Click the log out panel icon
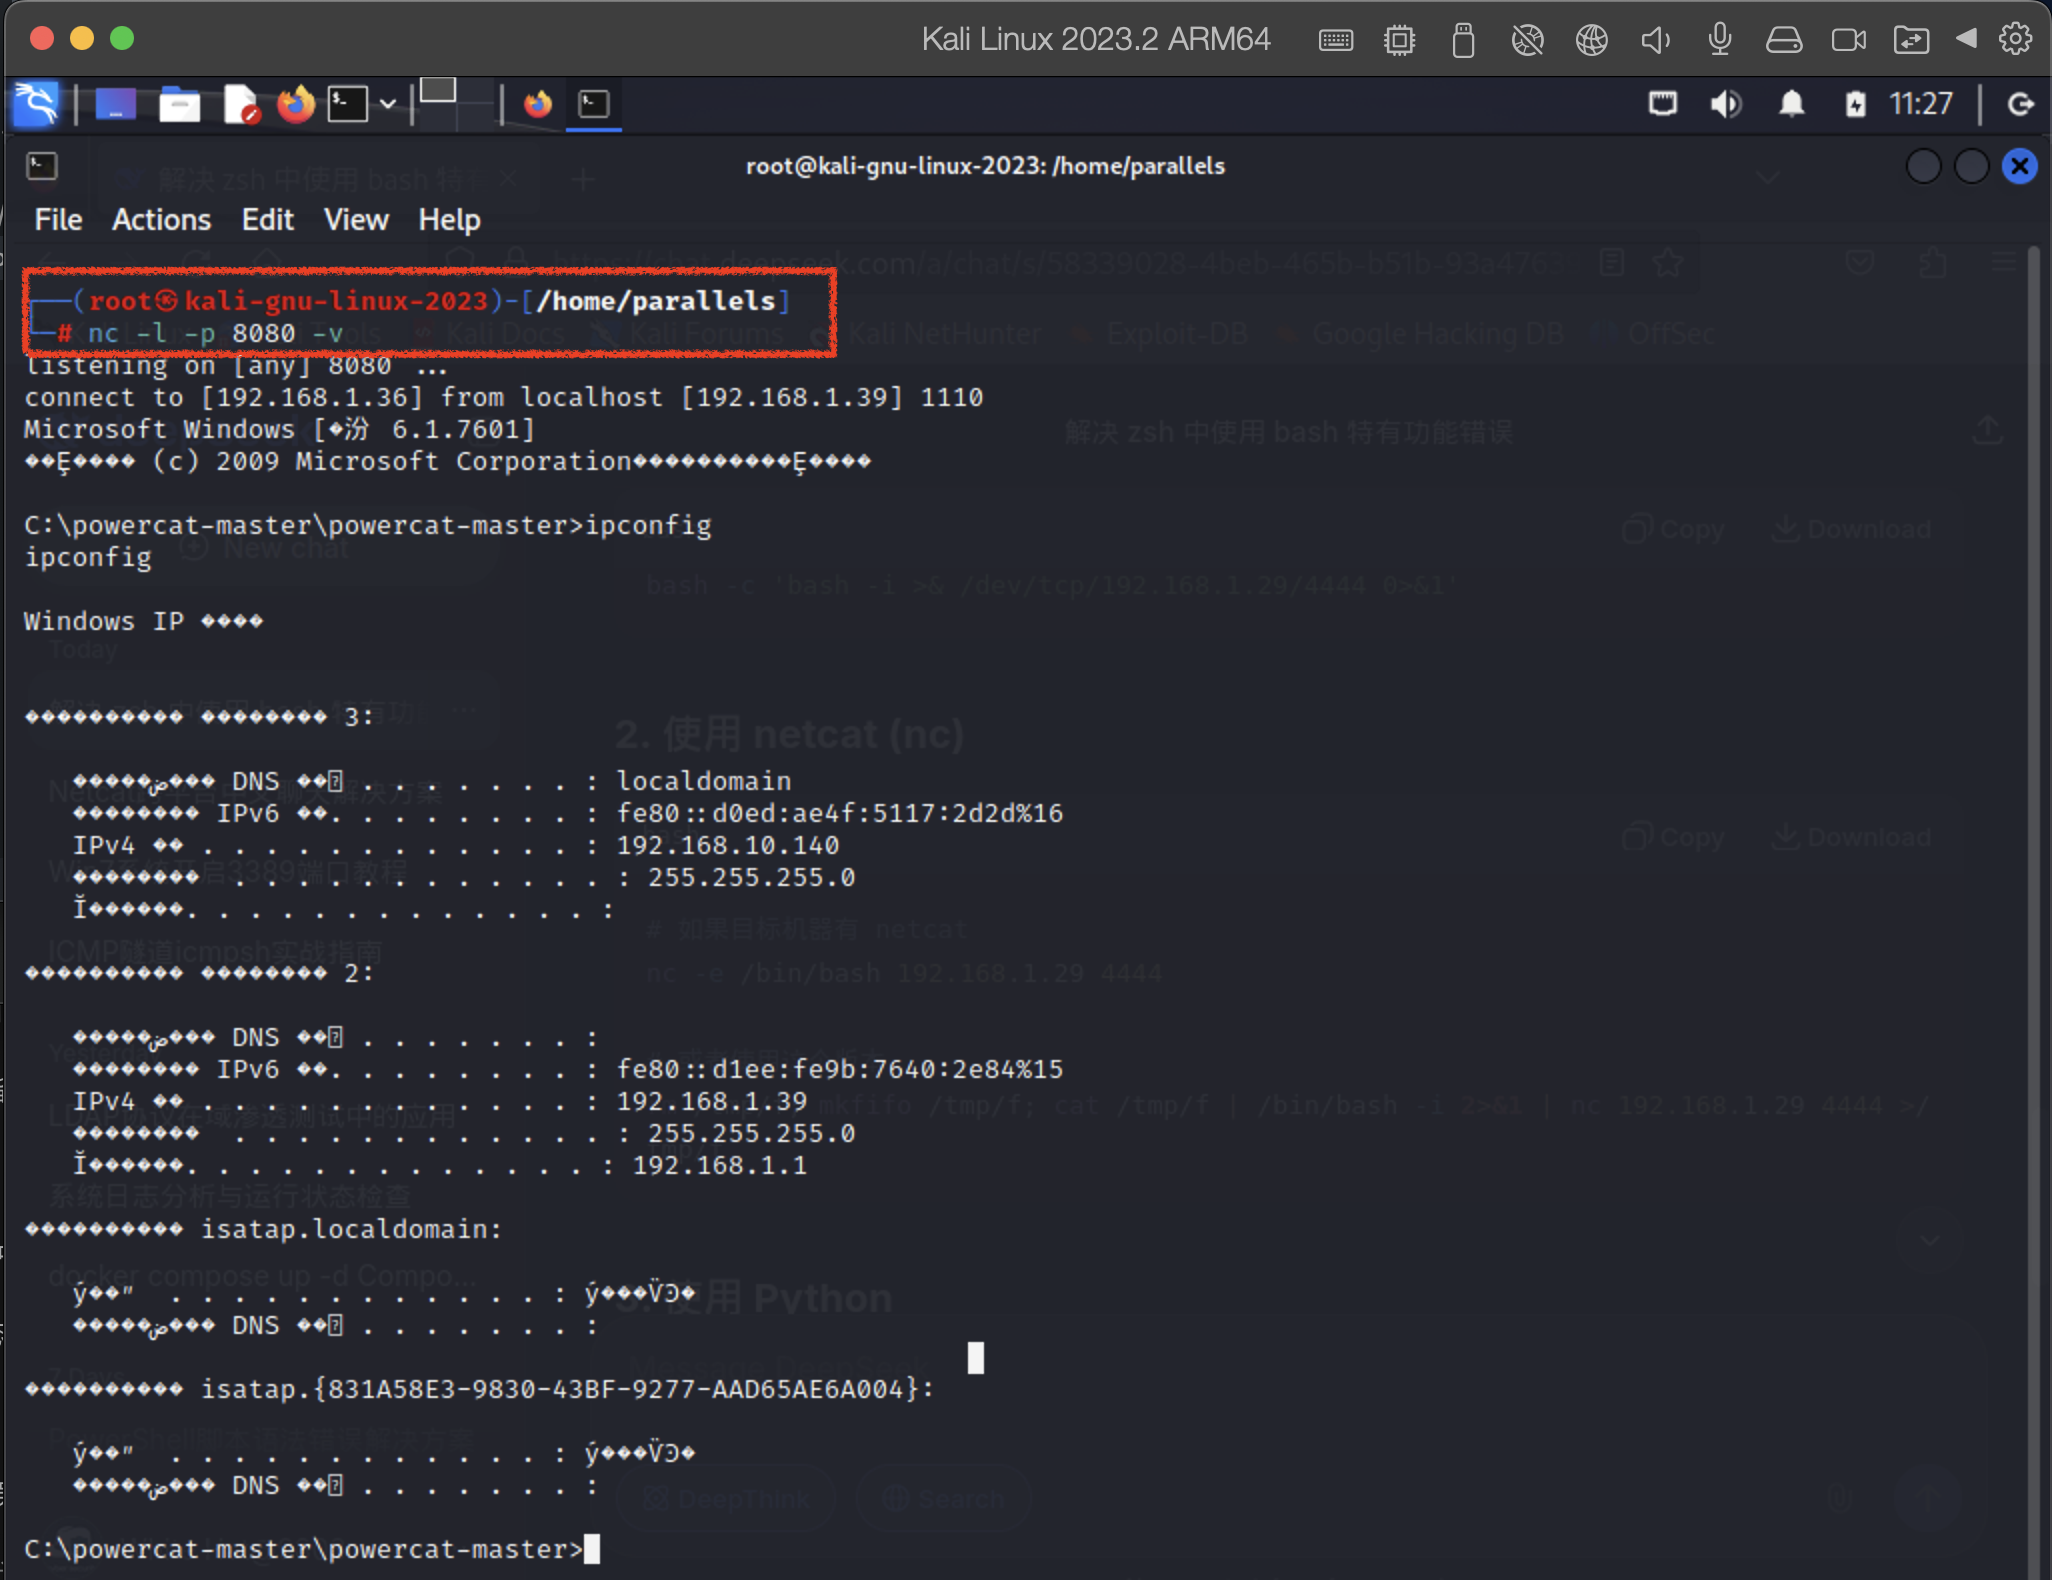 click(x=2021, y=104)
